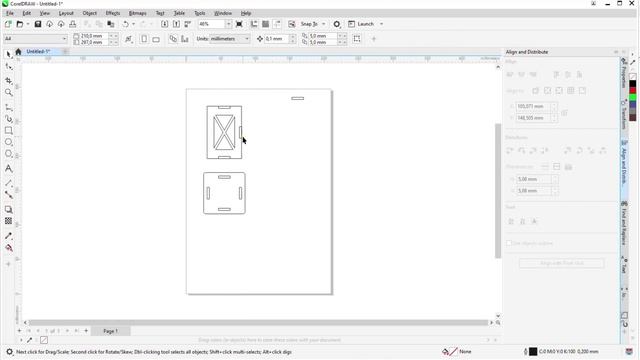Expand the Launch dropdown arrow
The height and width of the screenshot is (360, 640).
point(382,24)
